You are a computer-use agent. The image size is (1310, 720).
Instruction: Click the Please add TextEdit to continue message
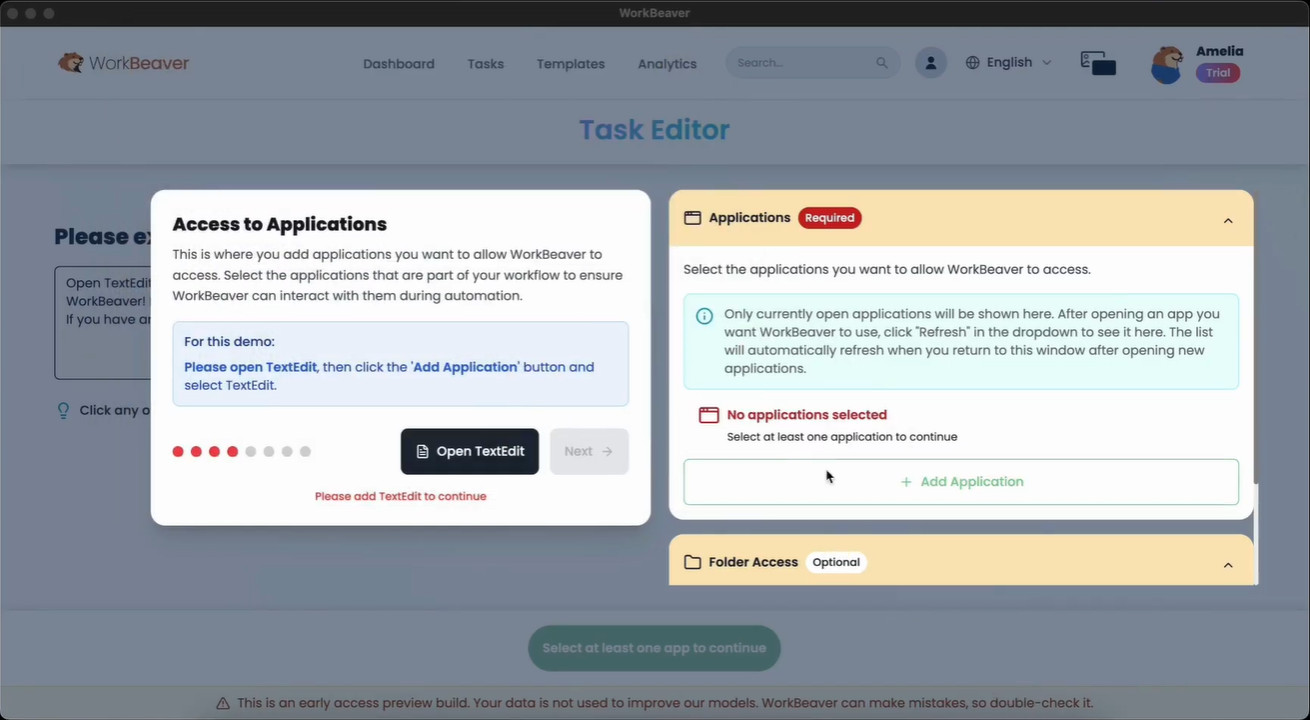(401, 496)
